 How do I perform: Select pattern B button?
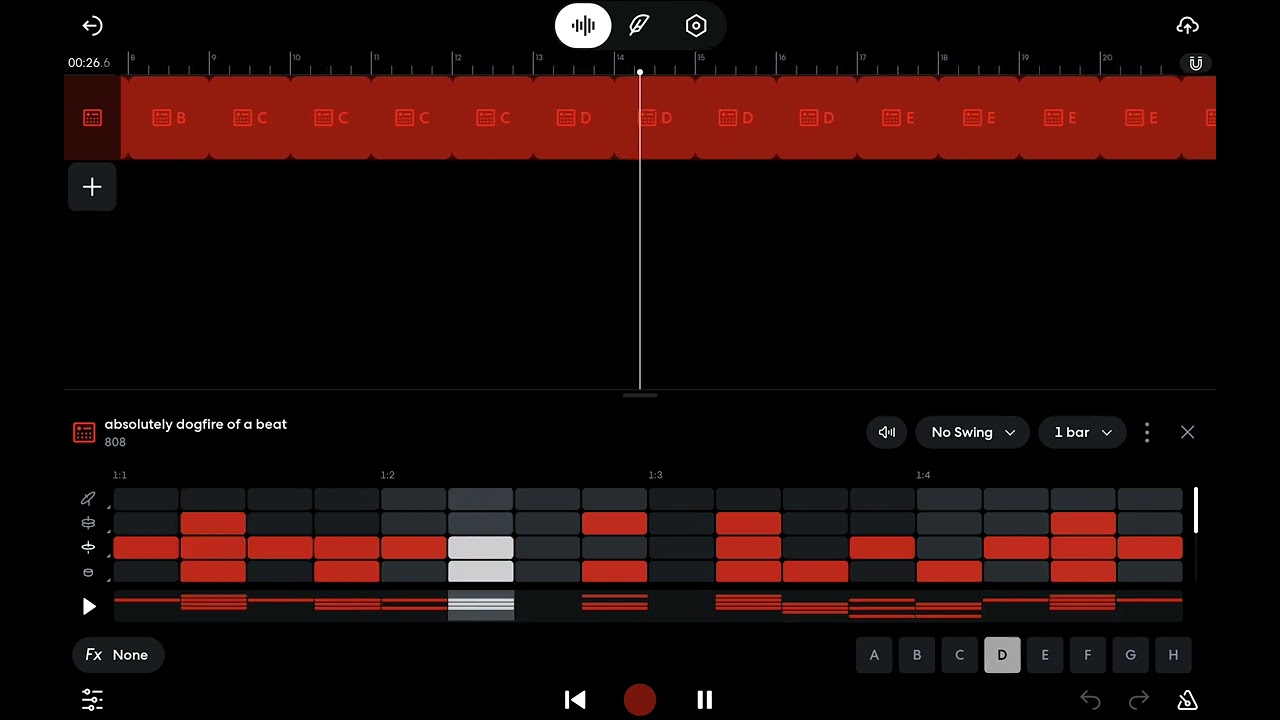click(917, 655)
